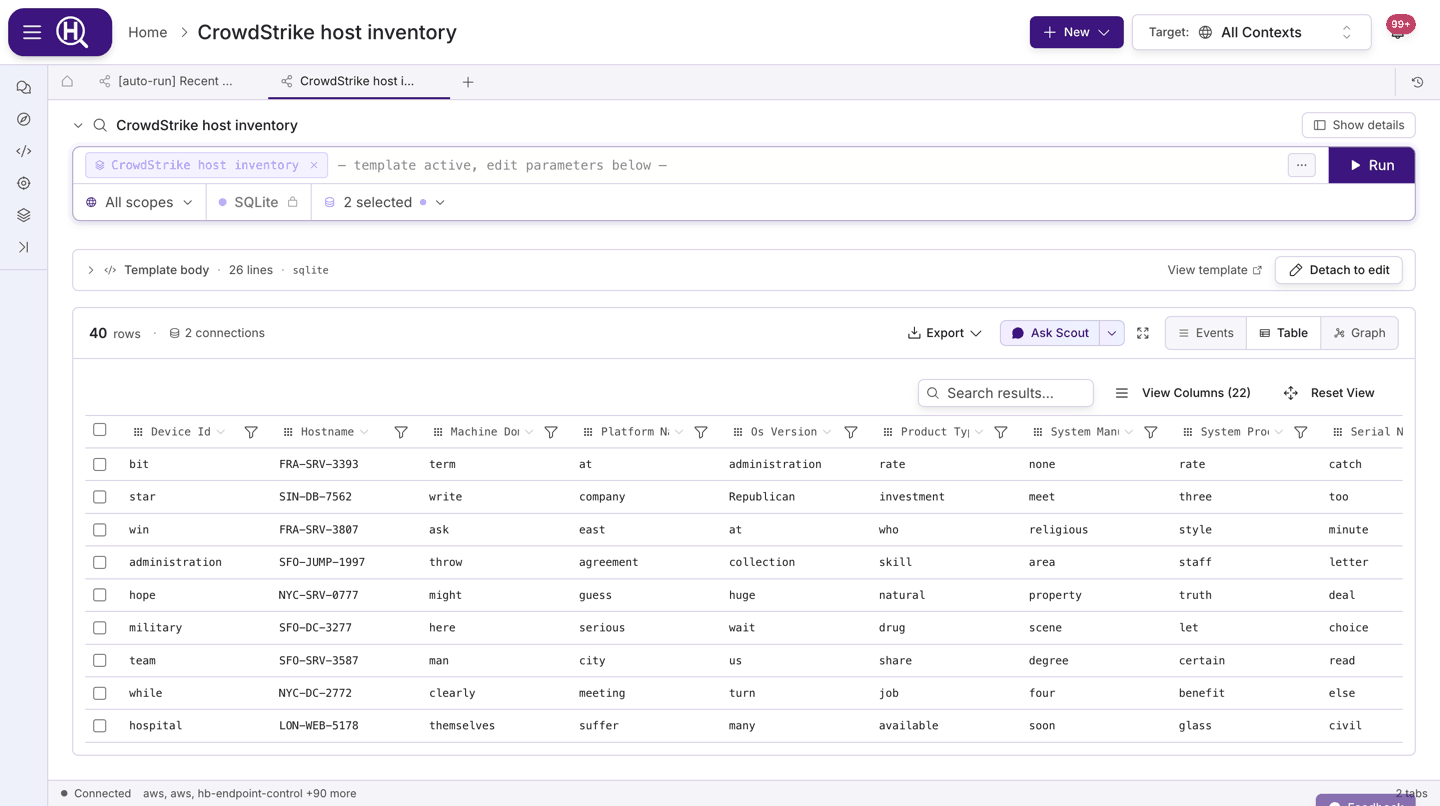Open the Target All Contexts selector
The width and height of the screenshot is (1440, 806).
(x=1250, y=32)
